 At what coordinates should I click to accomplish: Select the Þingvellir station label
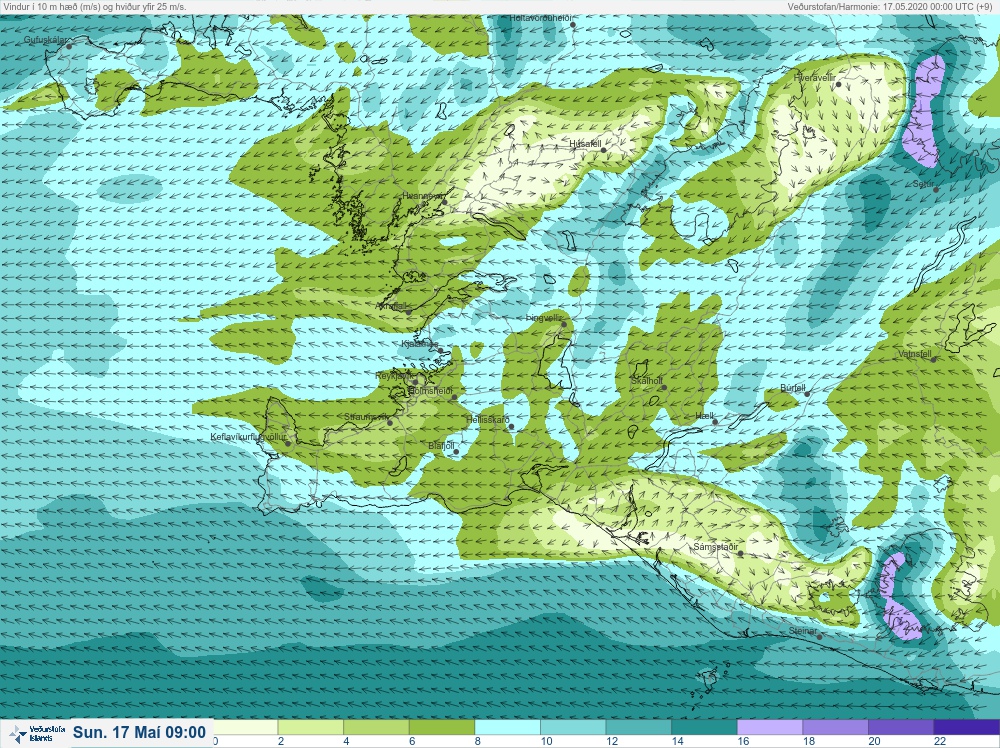pyautogui.click(x=544, y=318)
